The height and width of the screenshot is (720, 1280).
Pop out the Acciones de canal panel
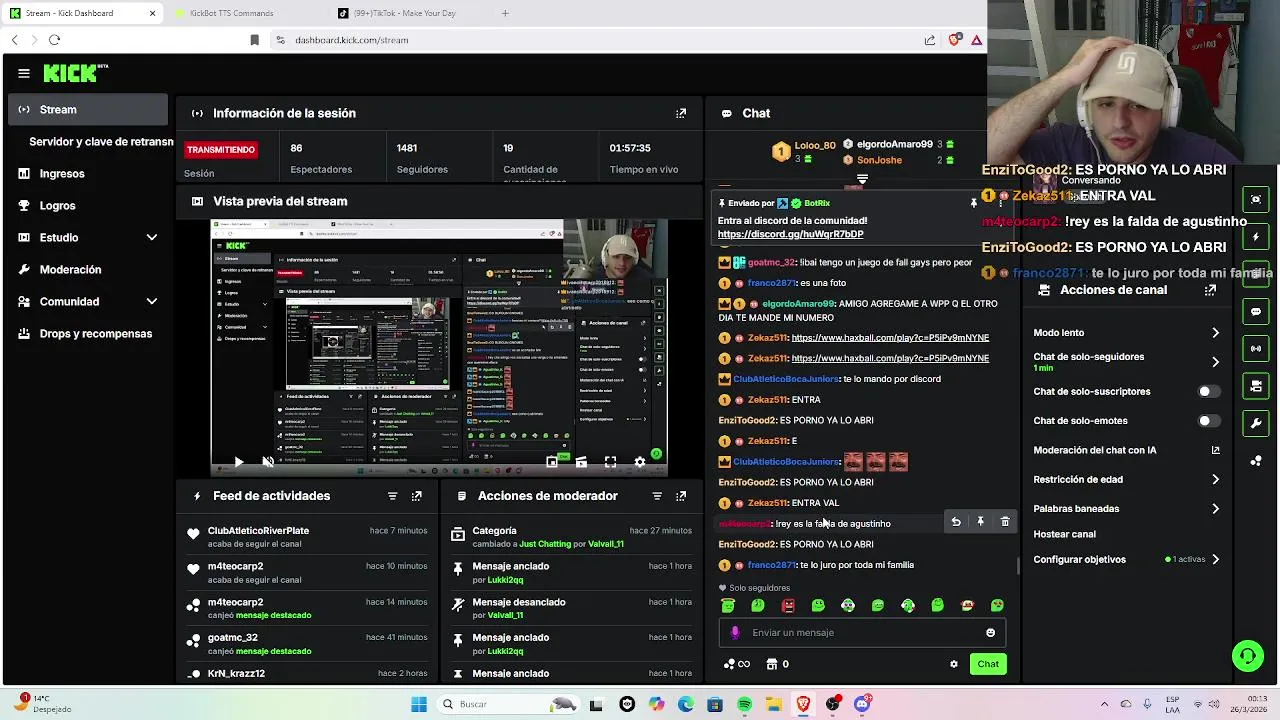click(x=1210, y=290)
